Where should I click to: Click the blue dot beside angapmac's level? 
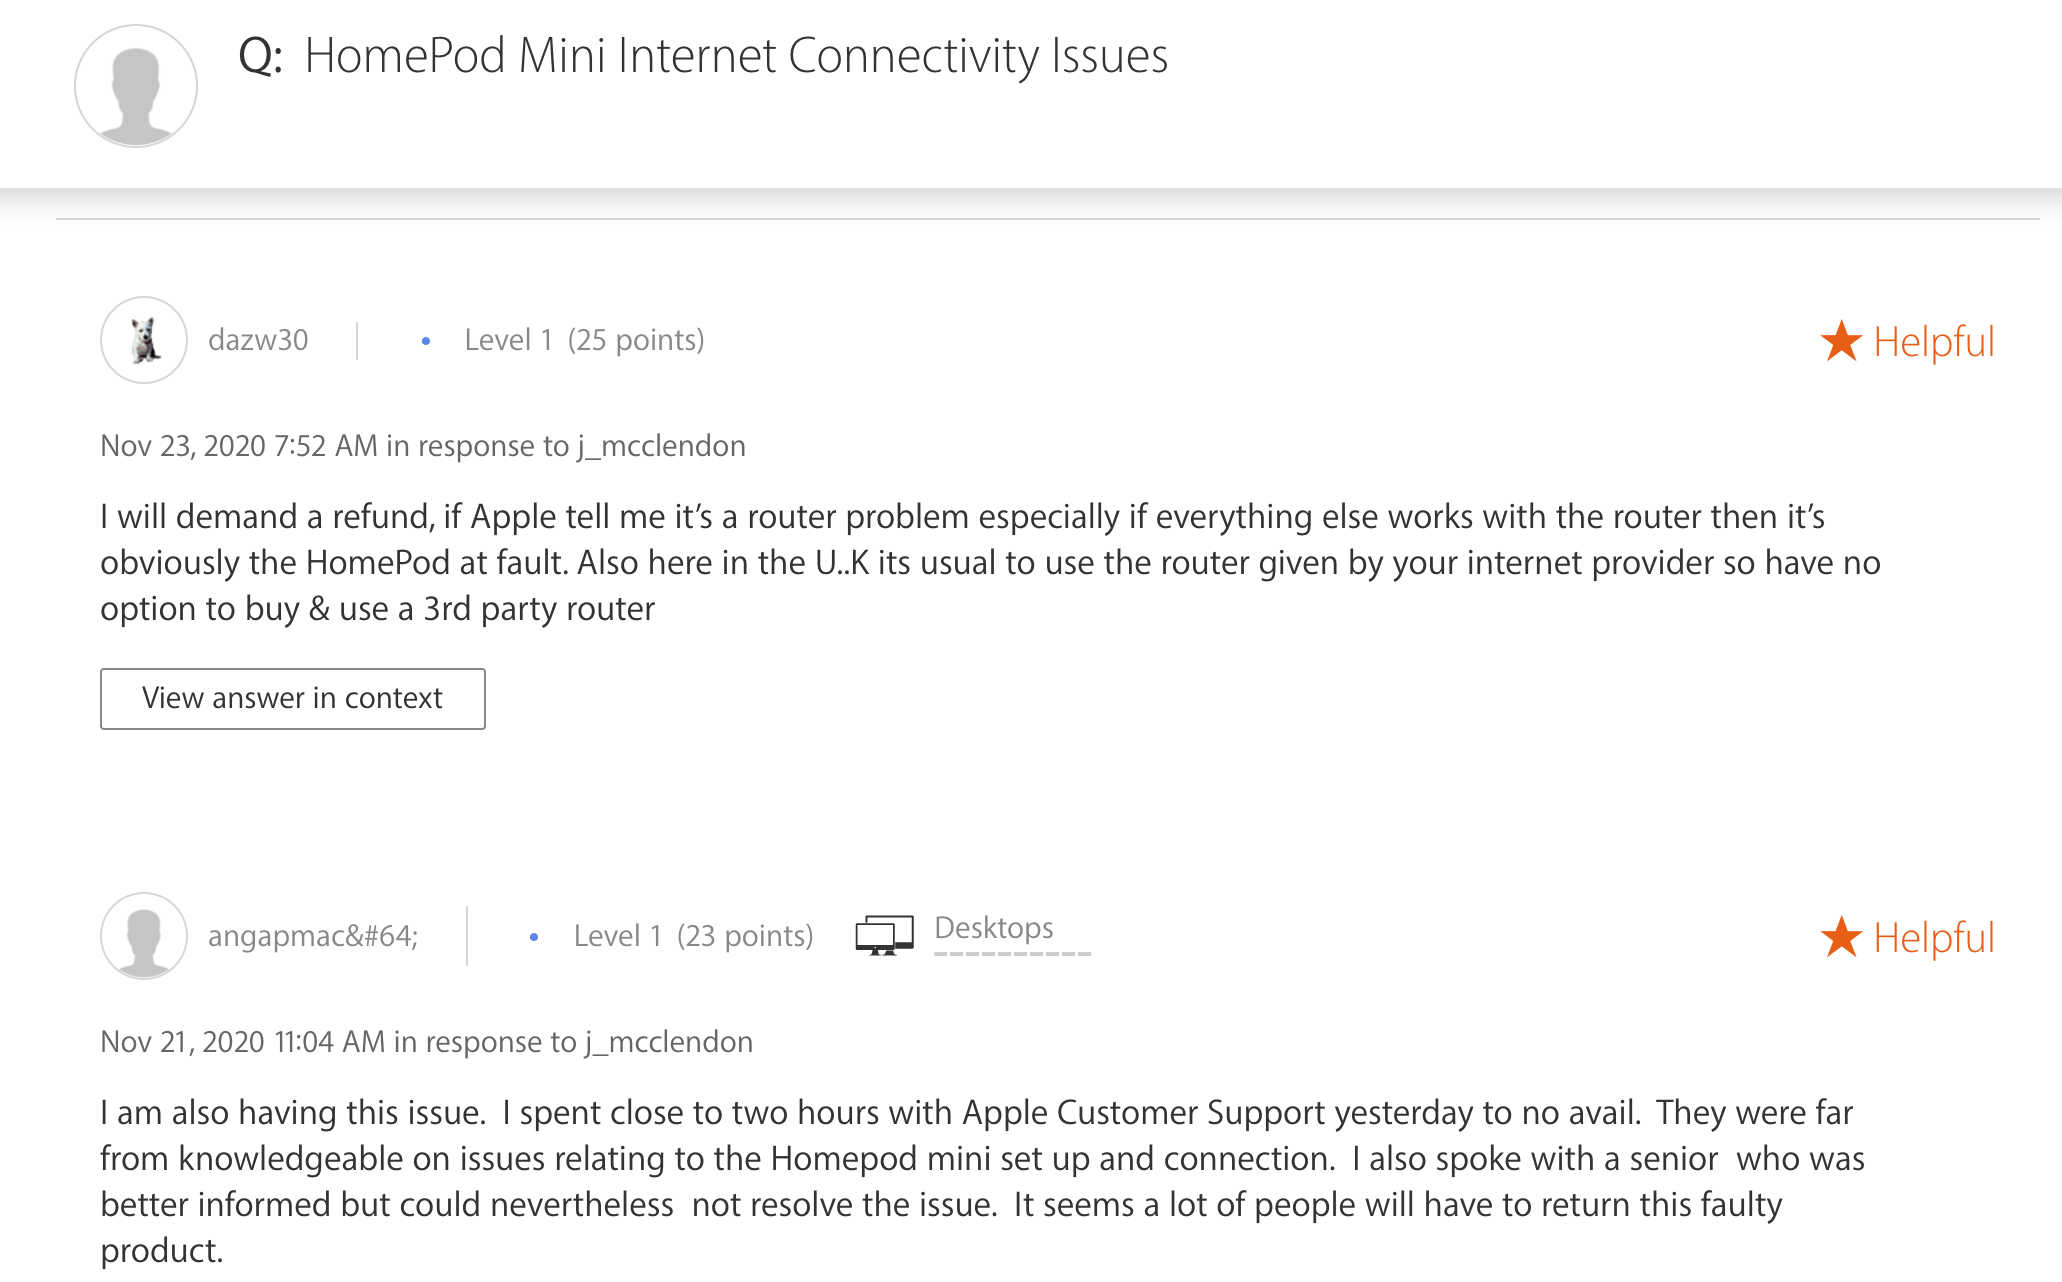point(534,937)
